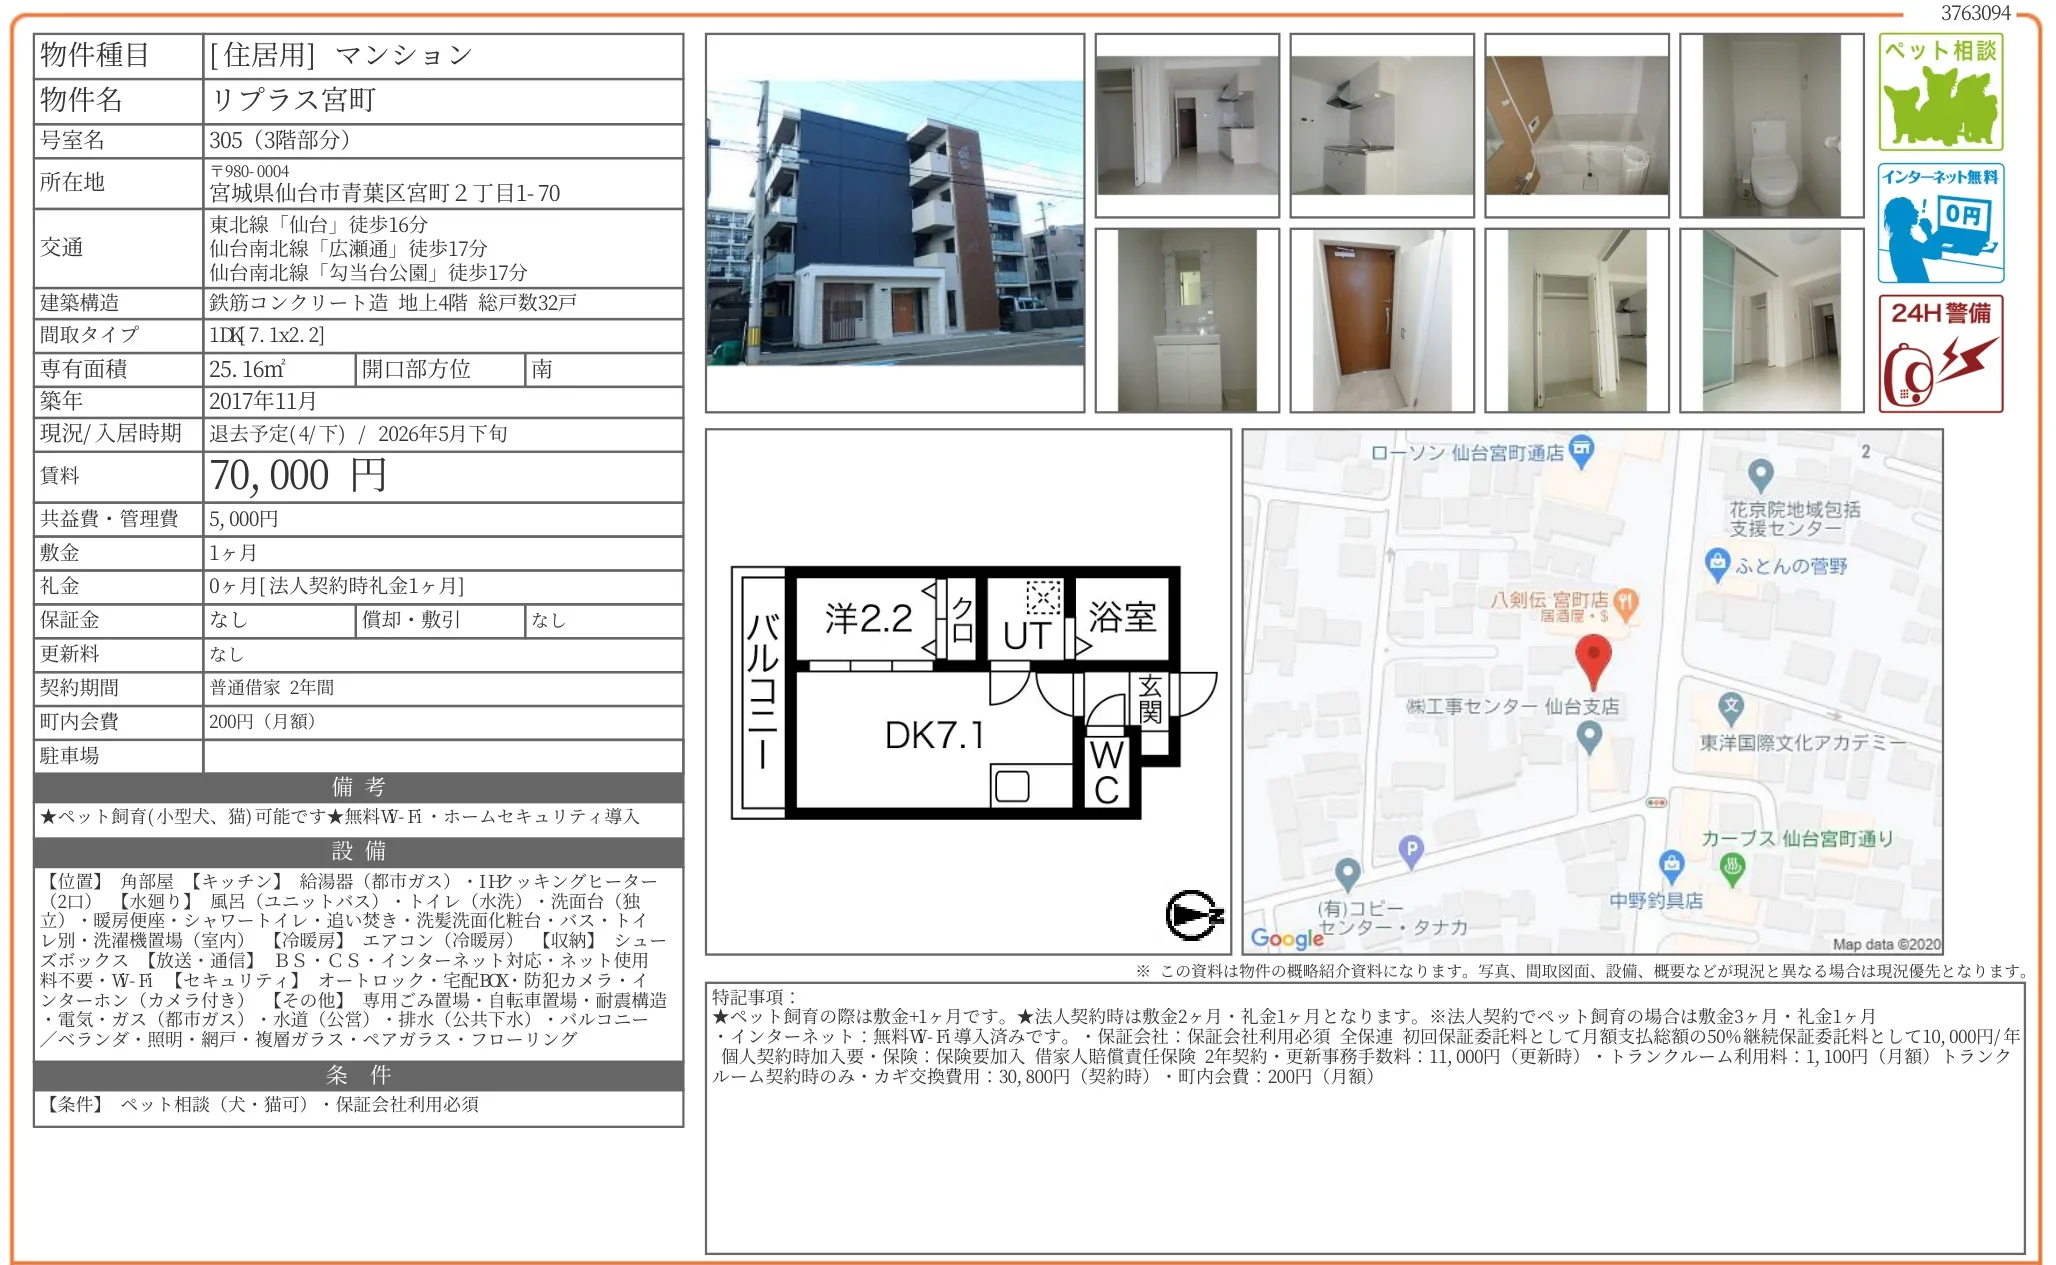Click the pet consultation (ペット相談) badge icon
Viewport: 2056px width, 1265px height.
[x=1939, y=92]
